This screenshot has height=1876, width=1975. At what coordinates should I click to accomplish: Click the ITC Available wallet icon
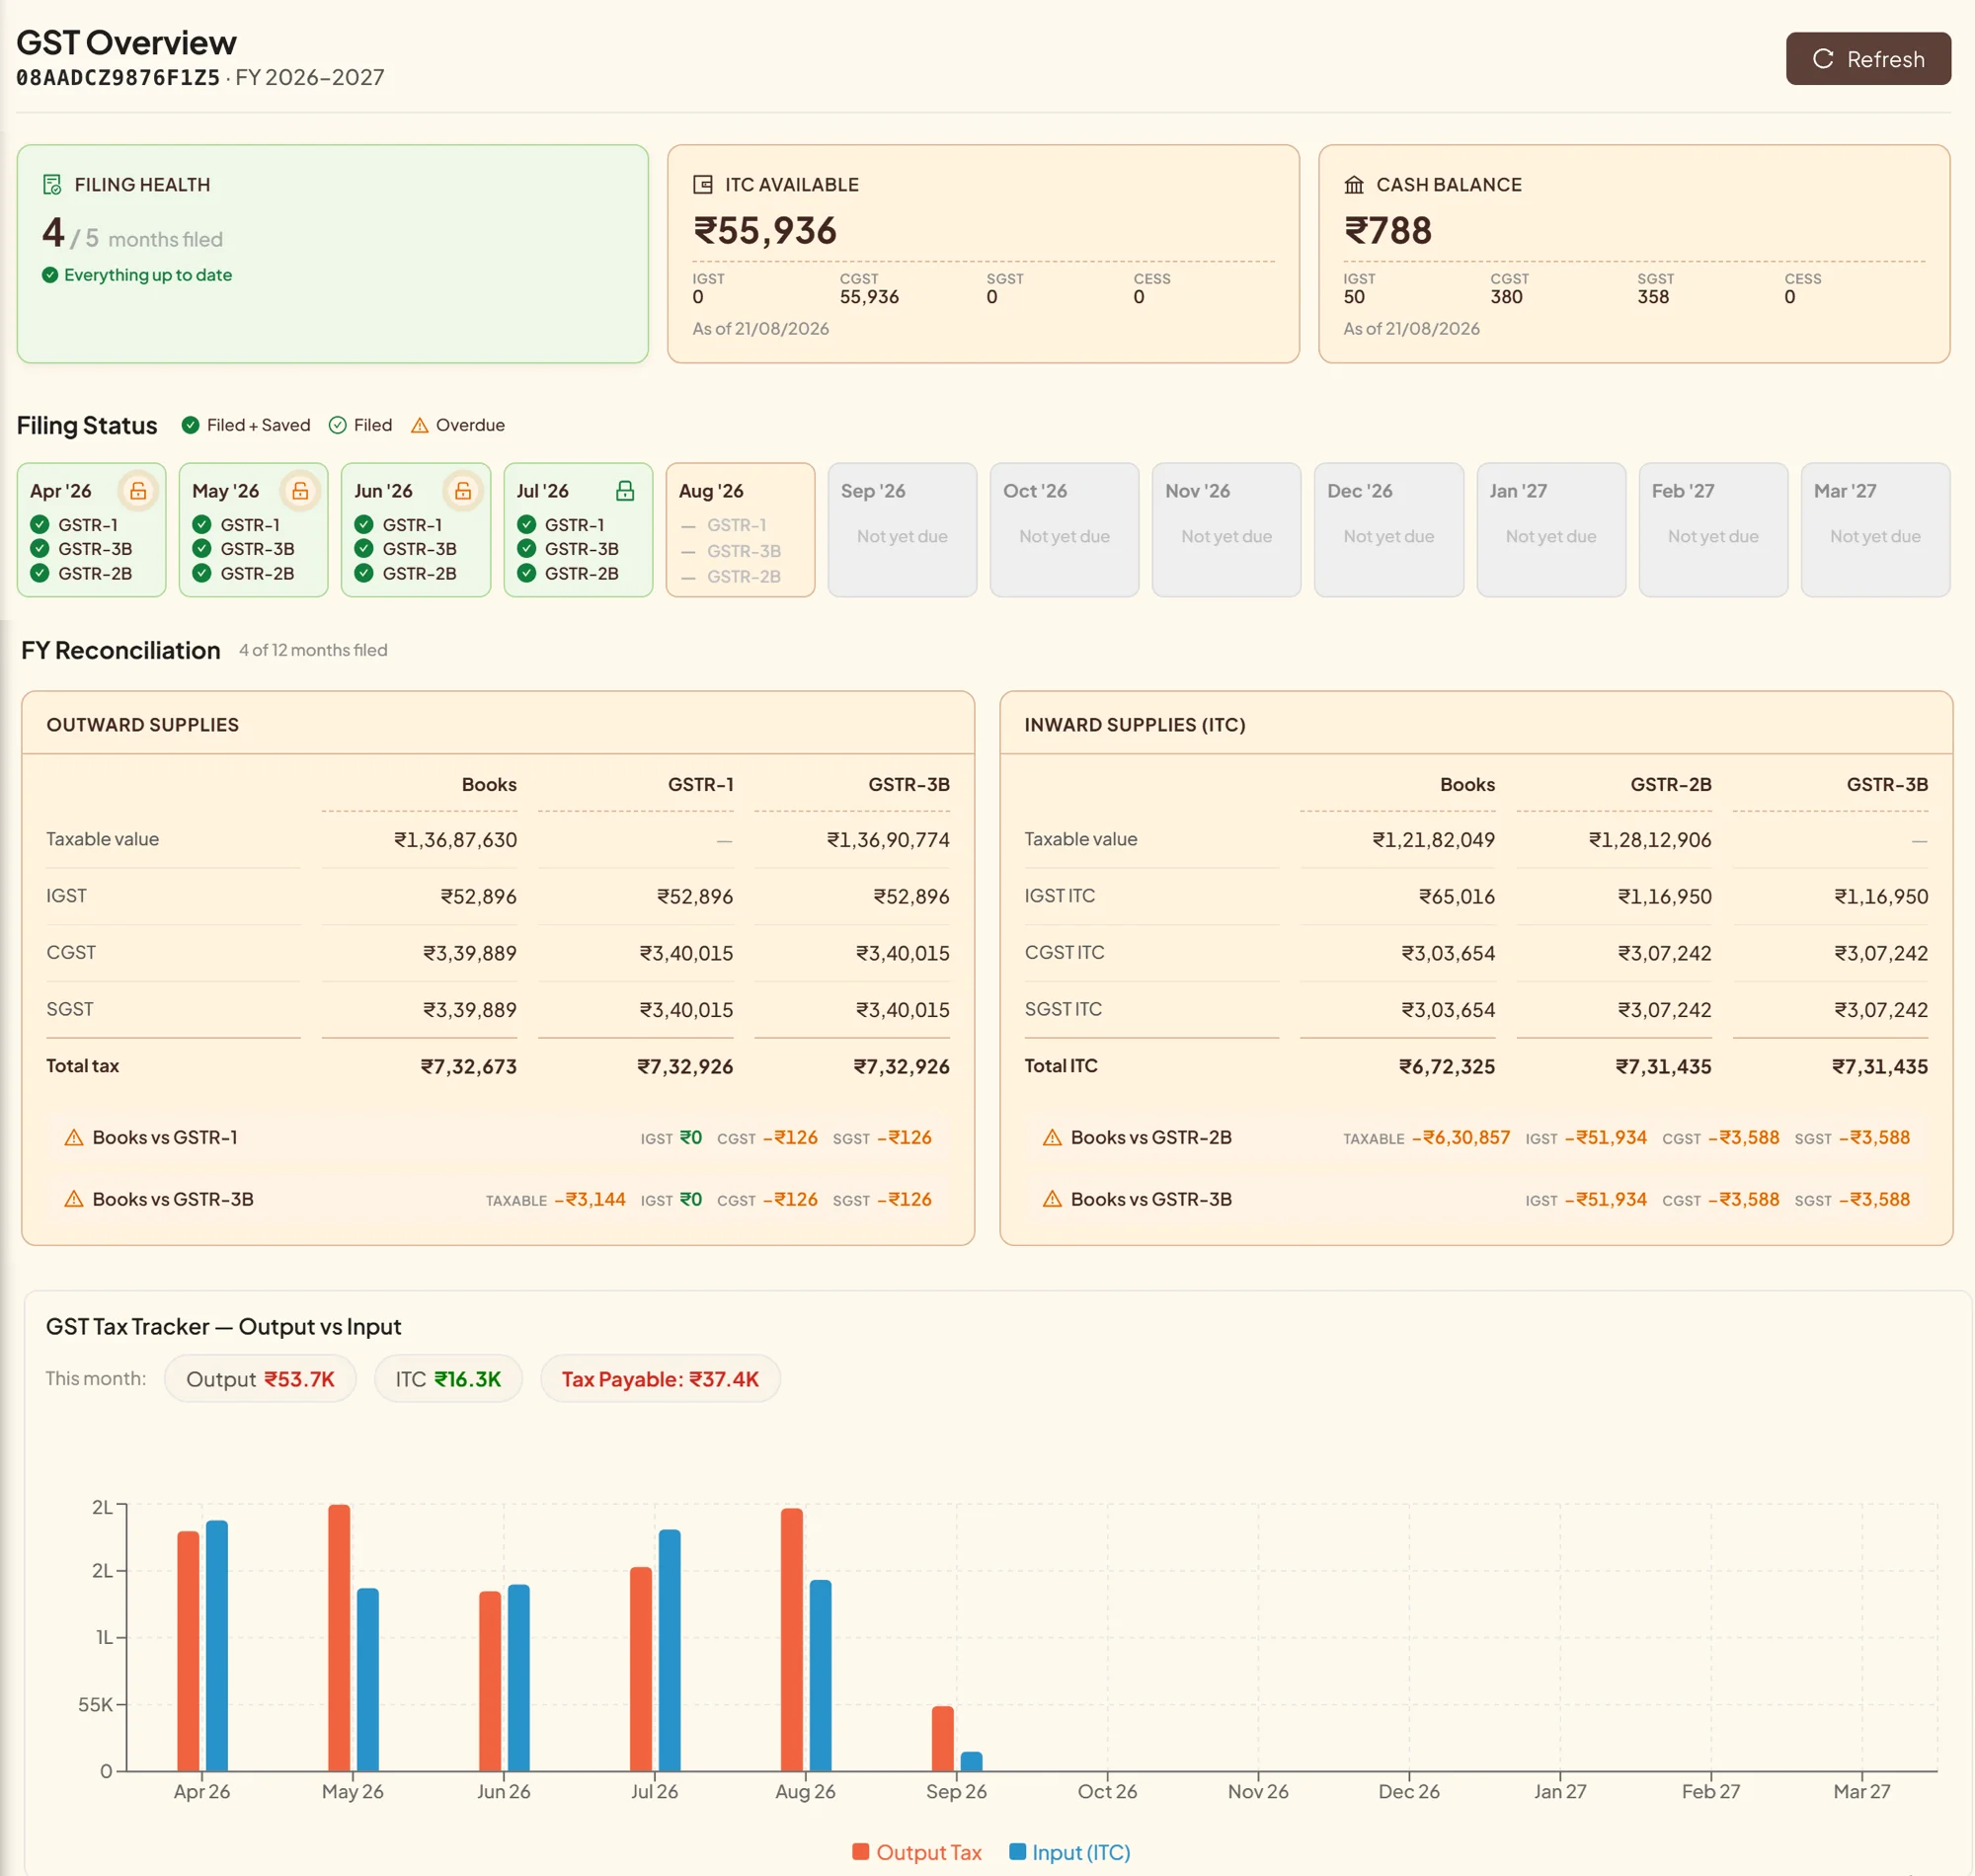tap(703, 185)
